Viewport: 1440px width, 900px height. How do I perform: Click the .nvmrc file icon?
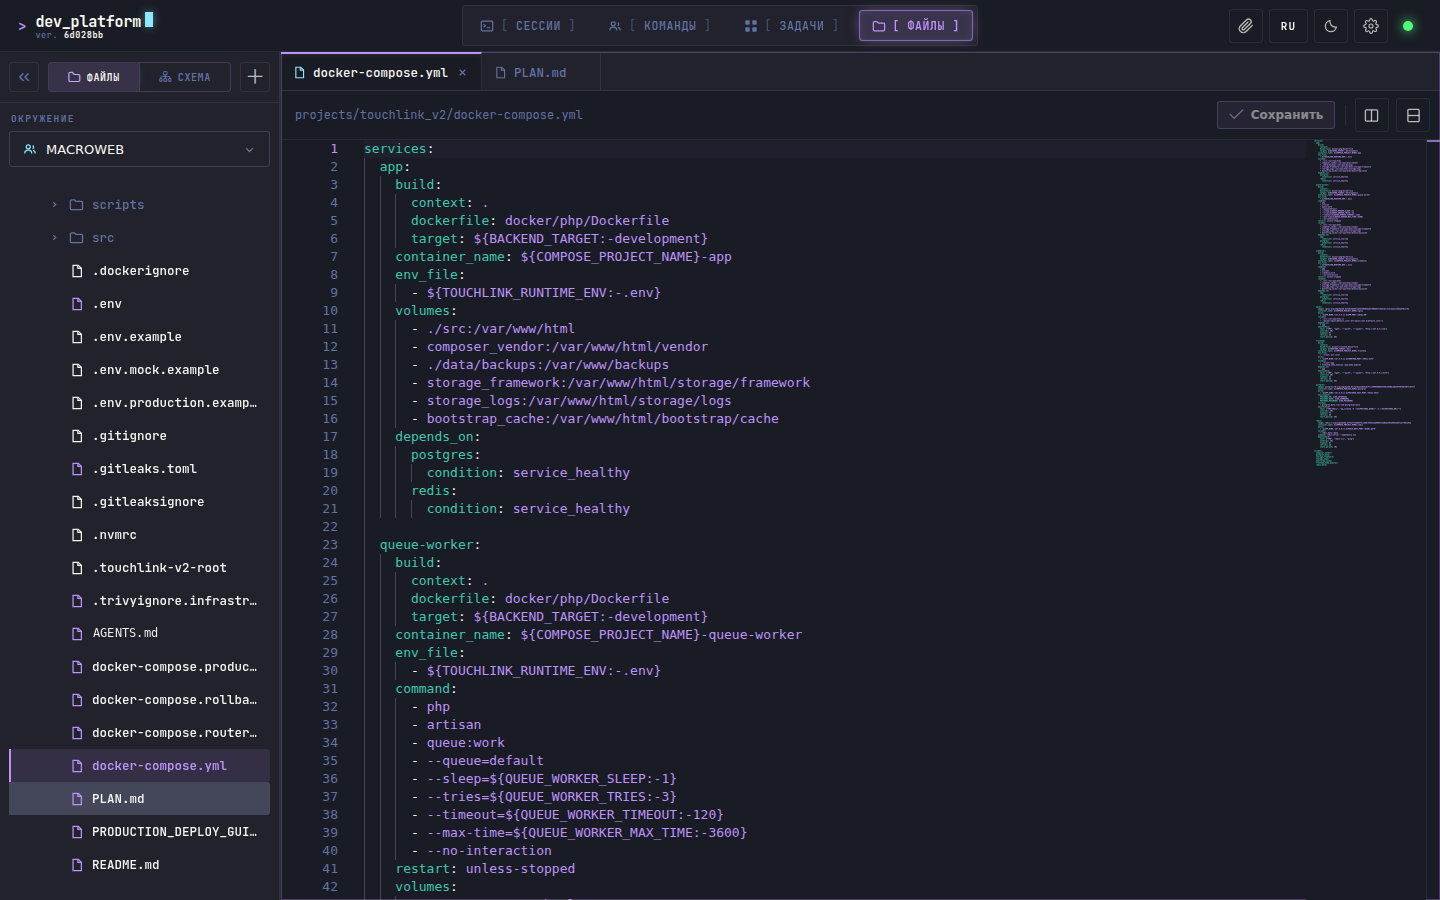click(x=77, y=535)
